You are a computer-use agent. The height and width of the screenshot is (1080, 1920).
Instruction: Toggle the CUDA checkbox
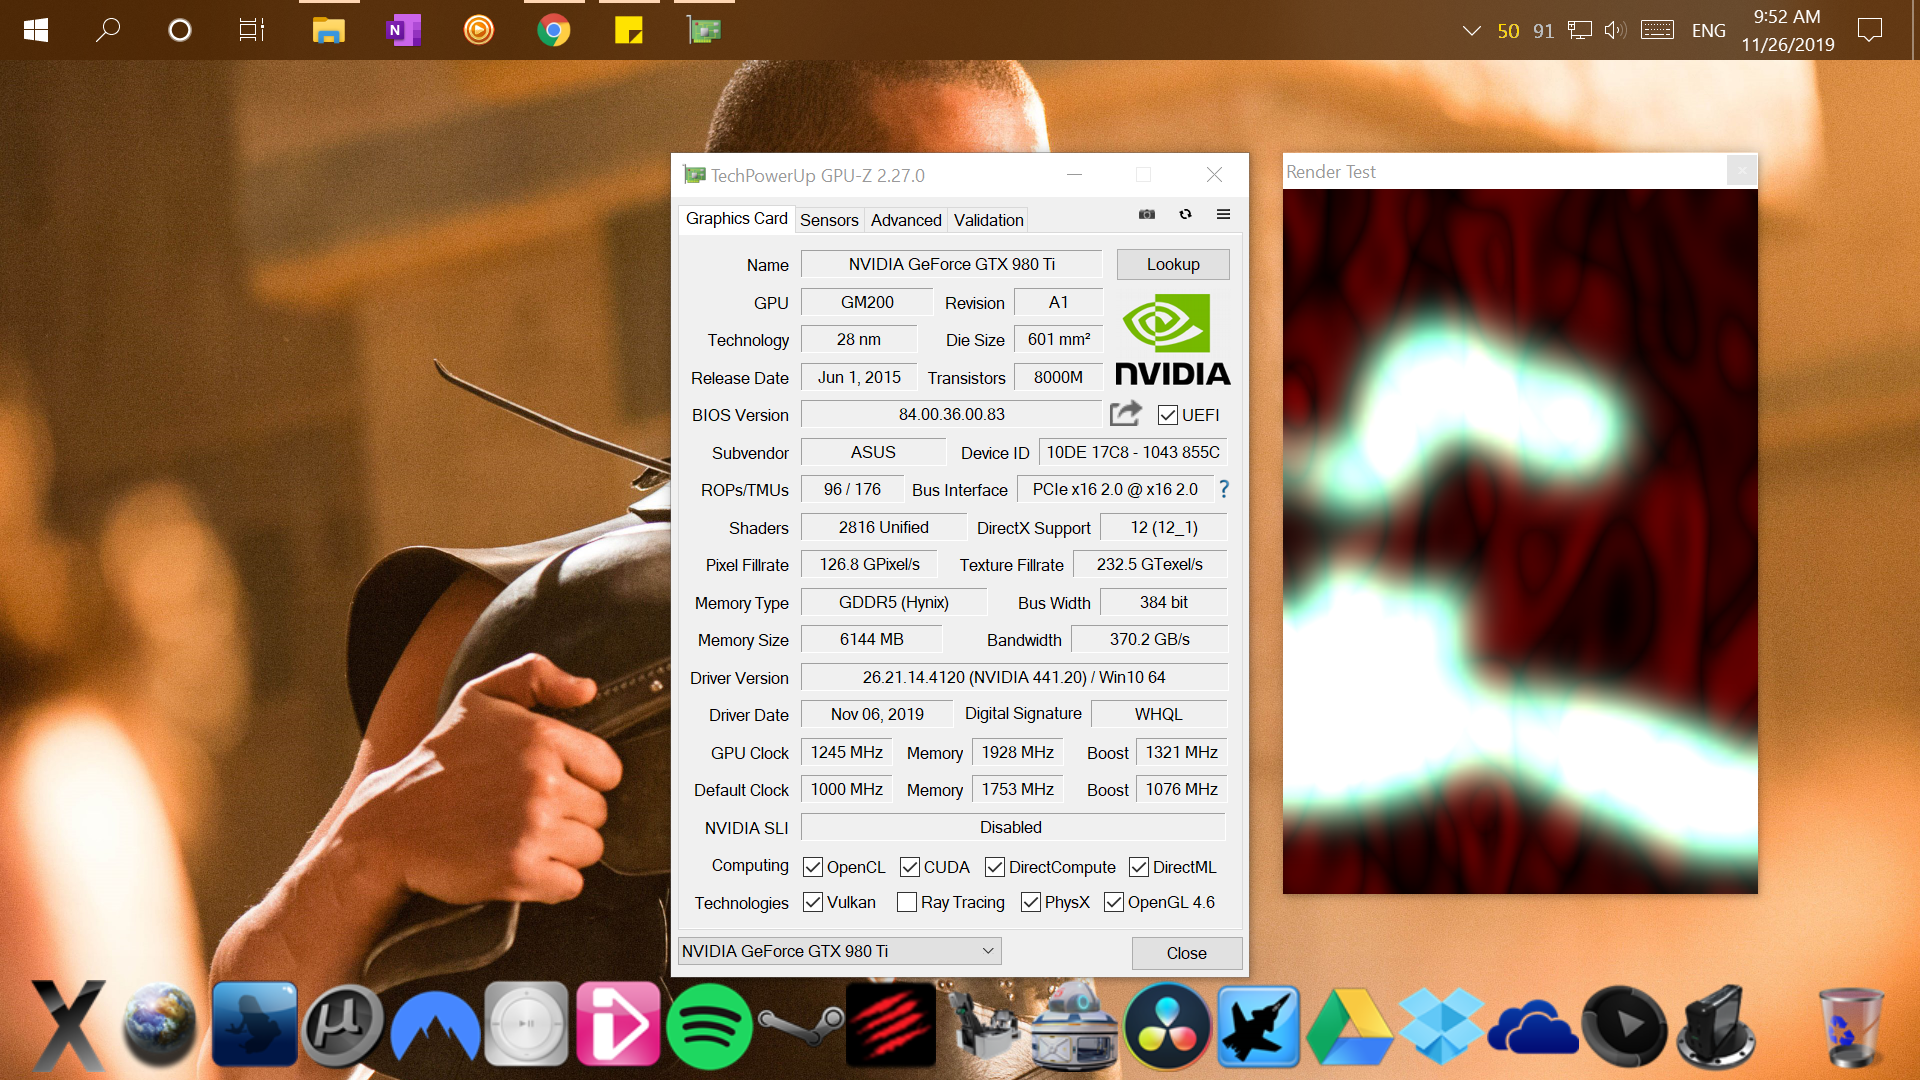click(909, 867)
